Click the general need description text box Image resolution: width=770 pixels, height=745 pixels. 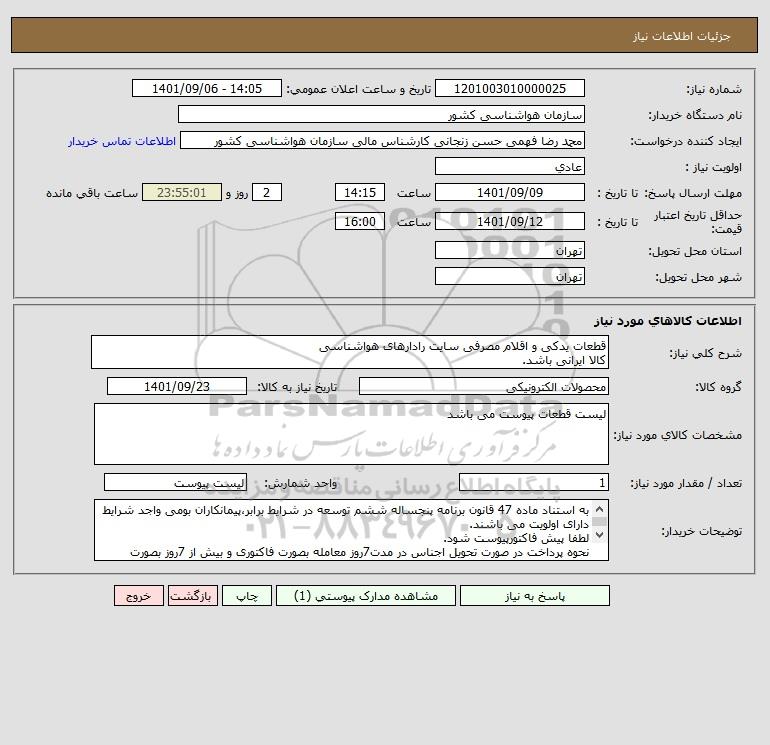(x=350, y=352)
